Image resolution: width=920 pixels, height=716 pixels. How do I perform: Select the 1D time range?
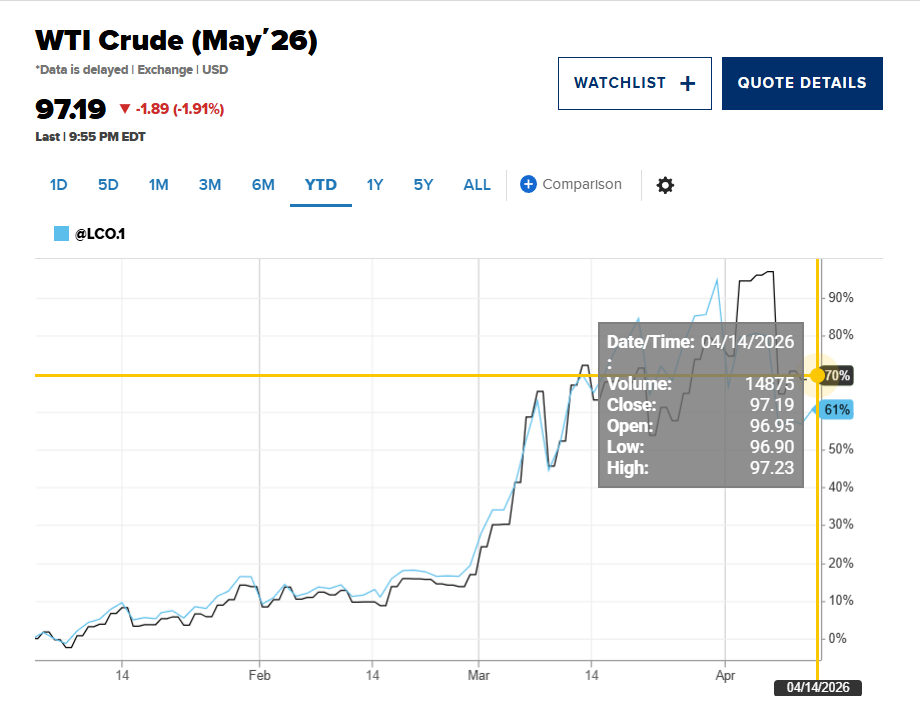click(x=58, y=185)
